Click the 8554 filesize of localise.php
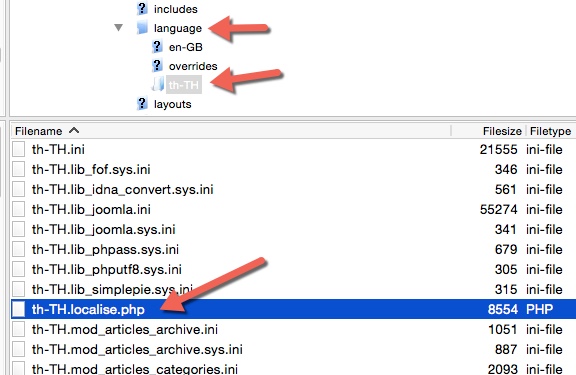 [503, 309]
